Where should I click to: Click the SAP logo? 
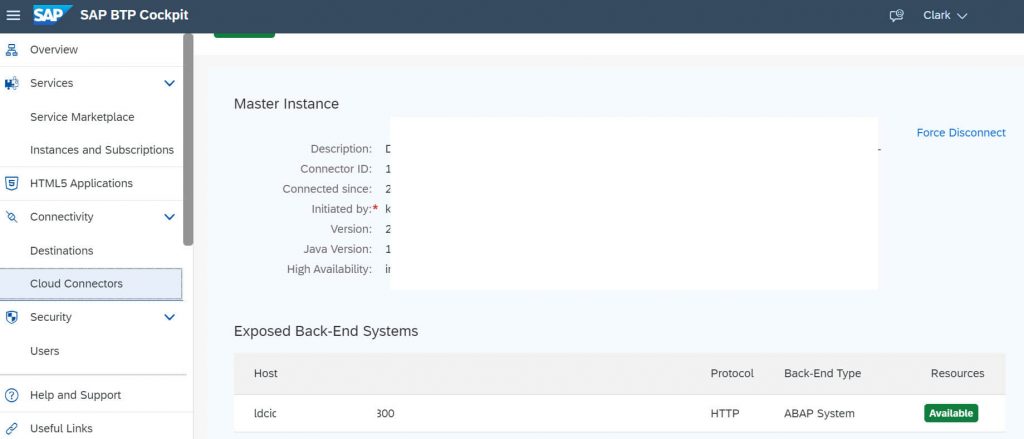(53, 14)
